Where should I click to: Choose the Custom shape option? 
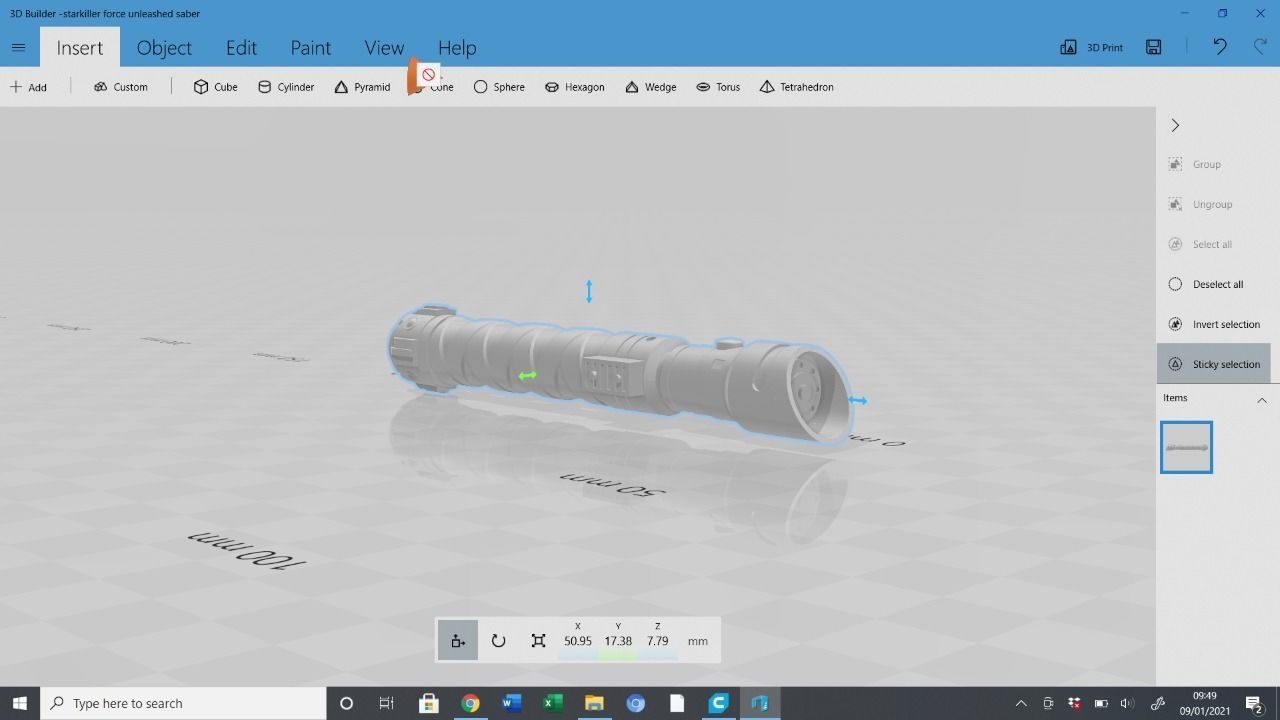pos(121,87)
